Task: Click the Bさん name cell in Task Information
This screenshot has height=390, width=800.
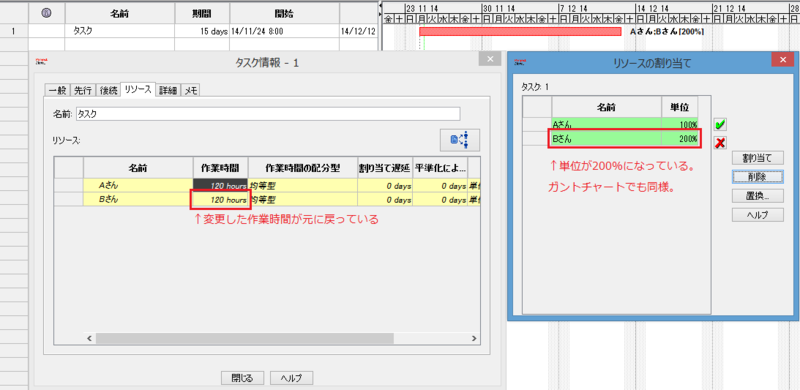Action: [138, 200]
